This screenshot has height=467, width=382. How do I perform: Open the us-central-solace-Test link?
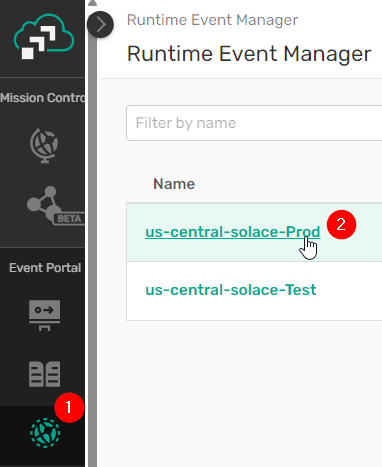click(231, 290)
